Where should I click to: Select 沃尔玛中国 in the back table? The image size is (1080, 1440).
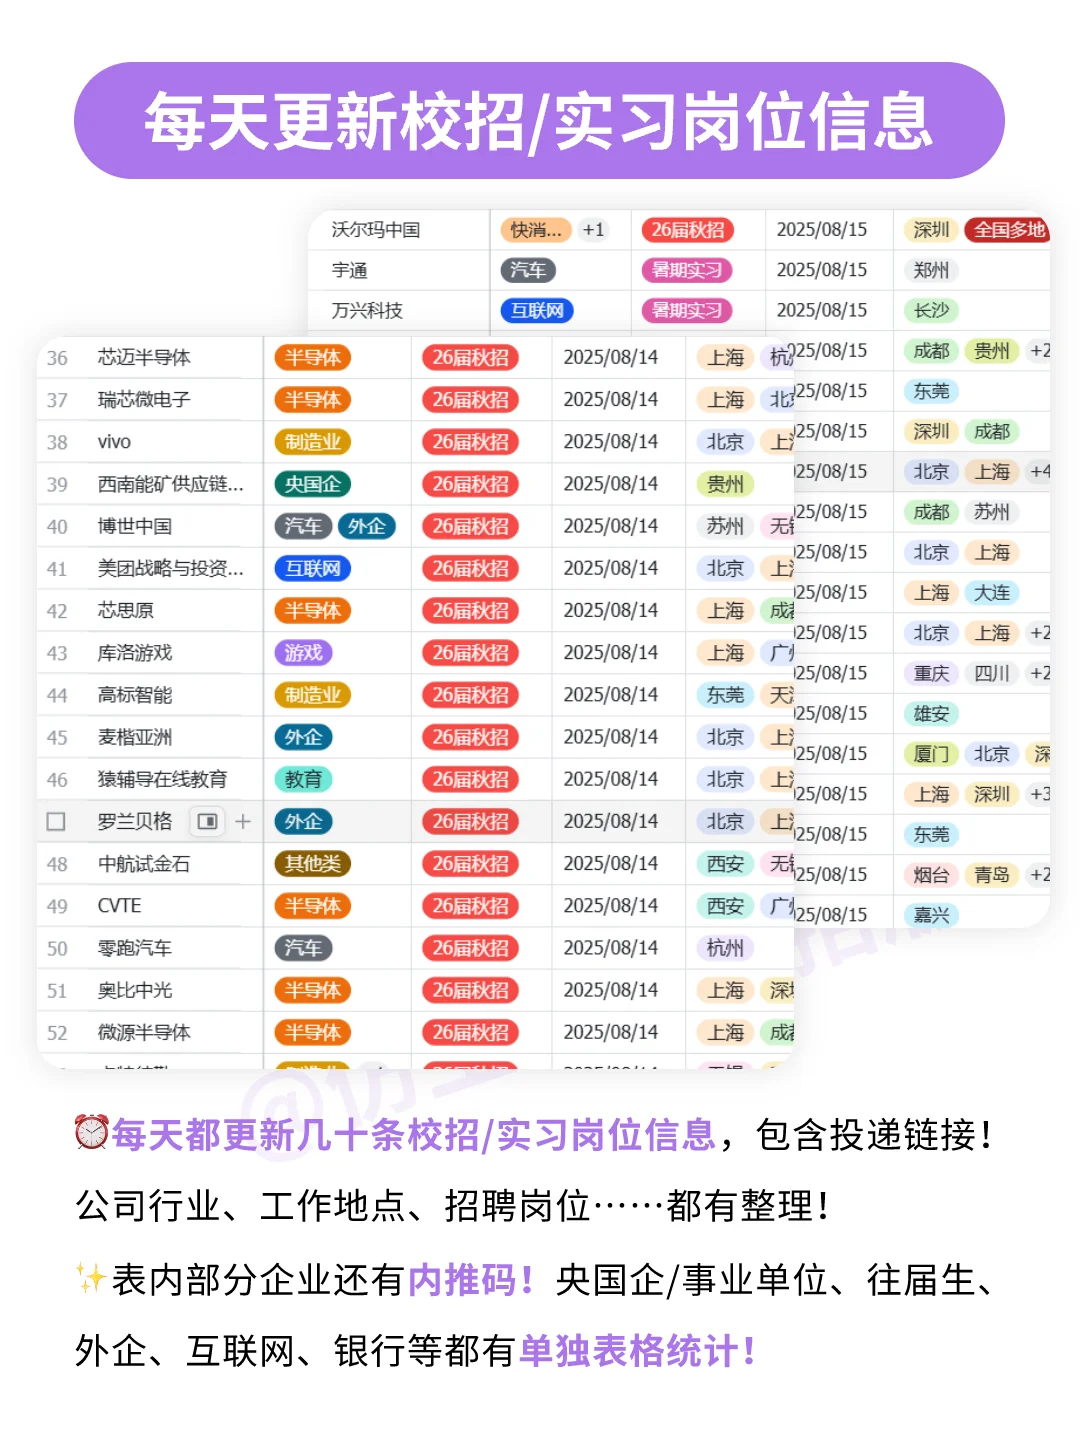click(376, 230)
